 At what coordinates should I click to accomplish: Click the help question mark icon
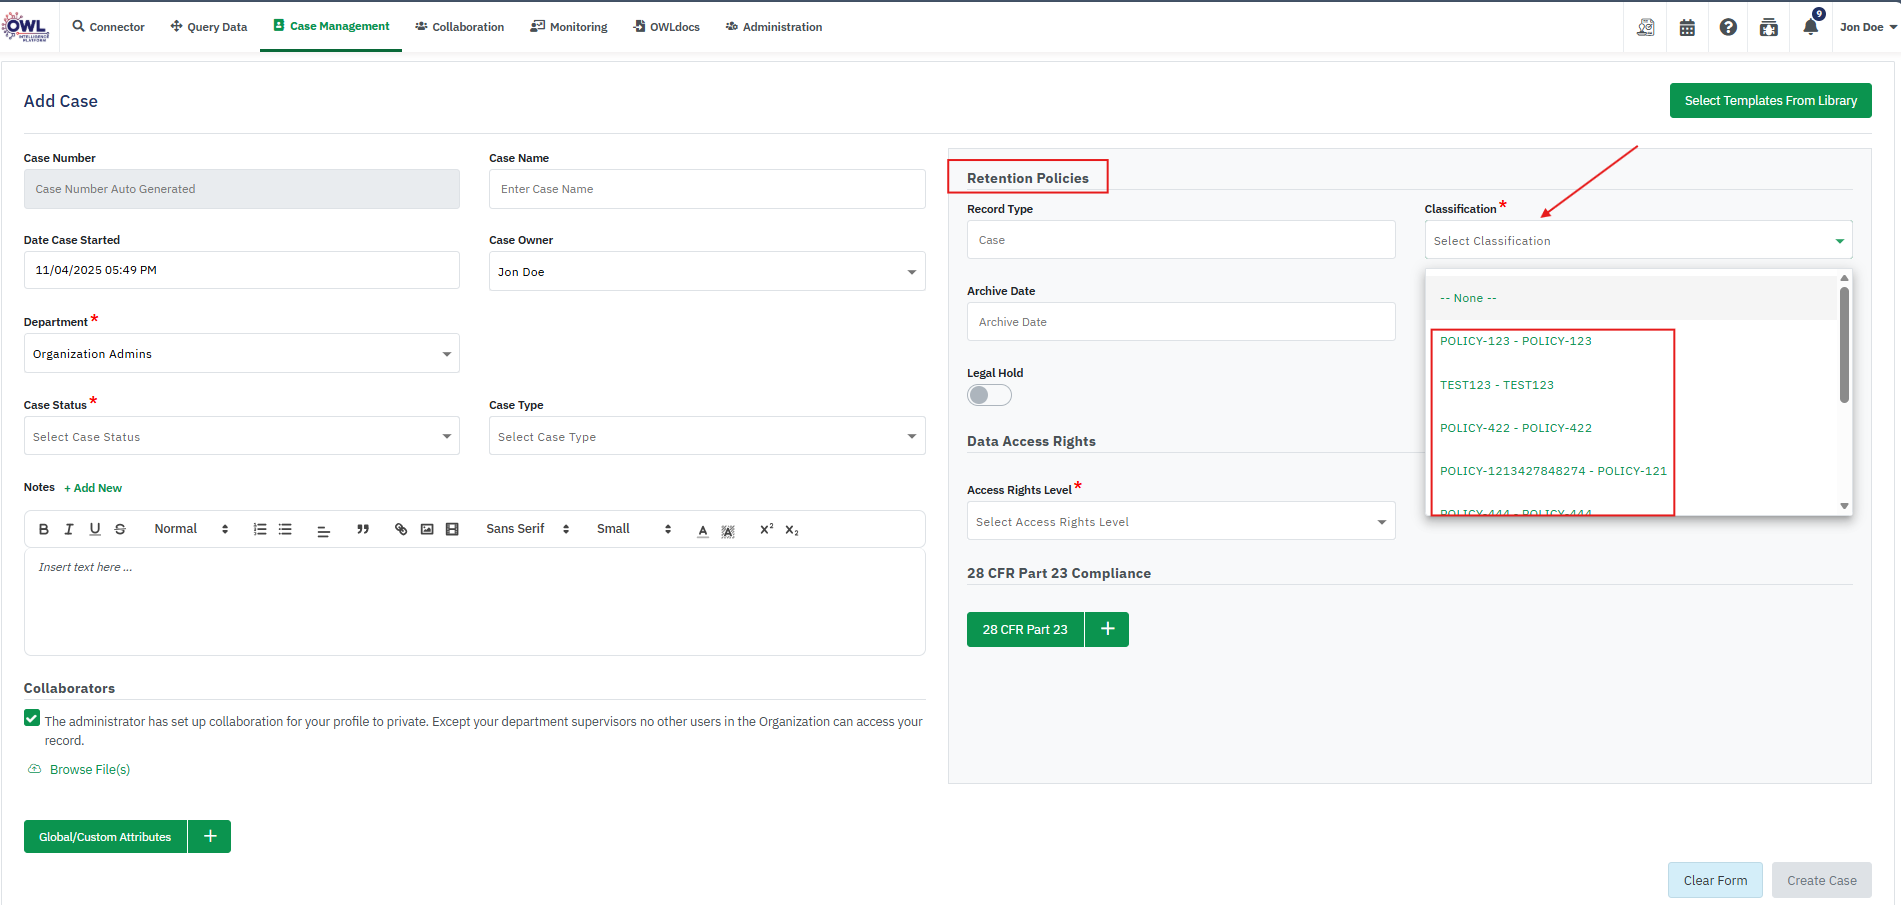click(x=1728, y=27)
